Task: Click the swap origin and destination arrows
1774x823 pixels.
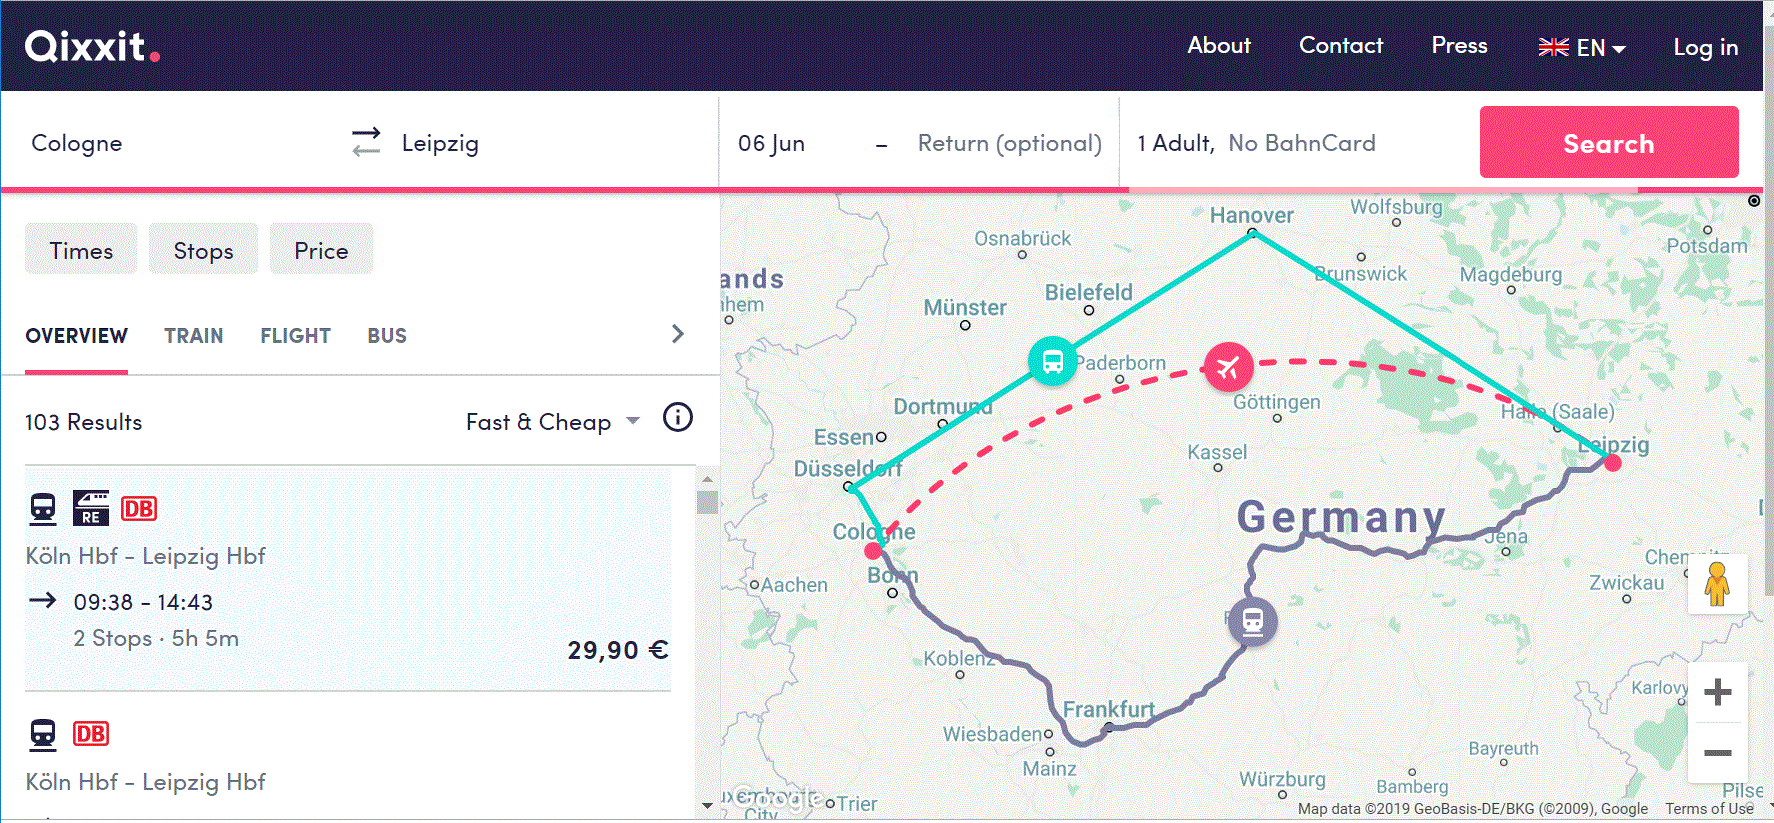Action: pyautogui.click(x=366, y=142)
